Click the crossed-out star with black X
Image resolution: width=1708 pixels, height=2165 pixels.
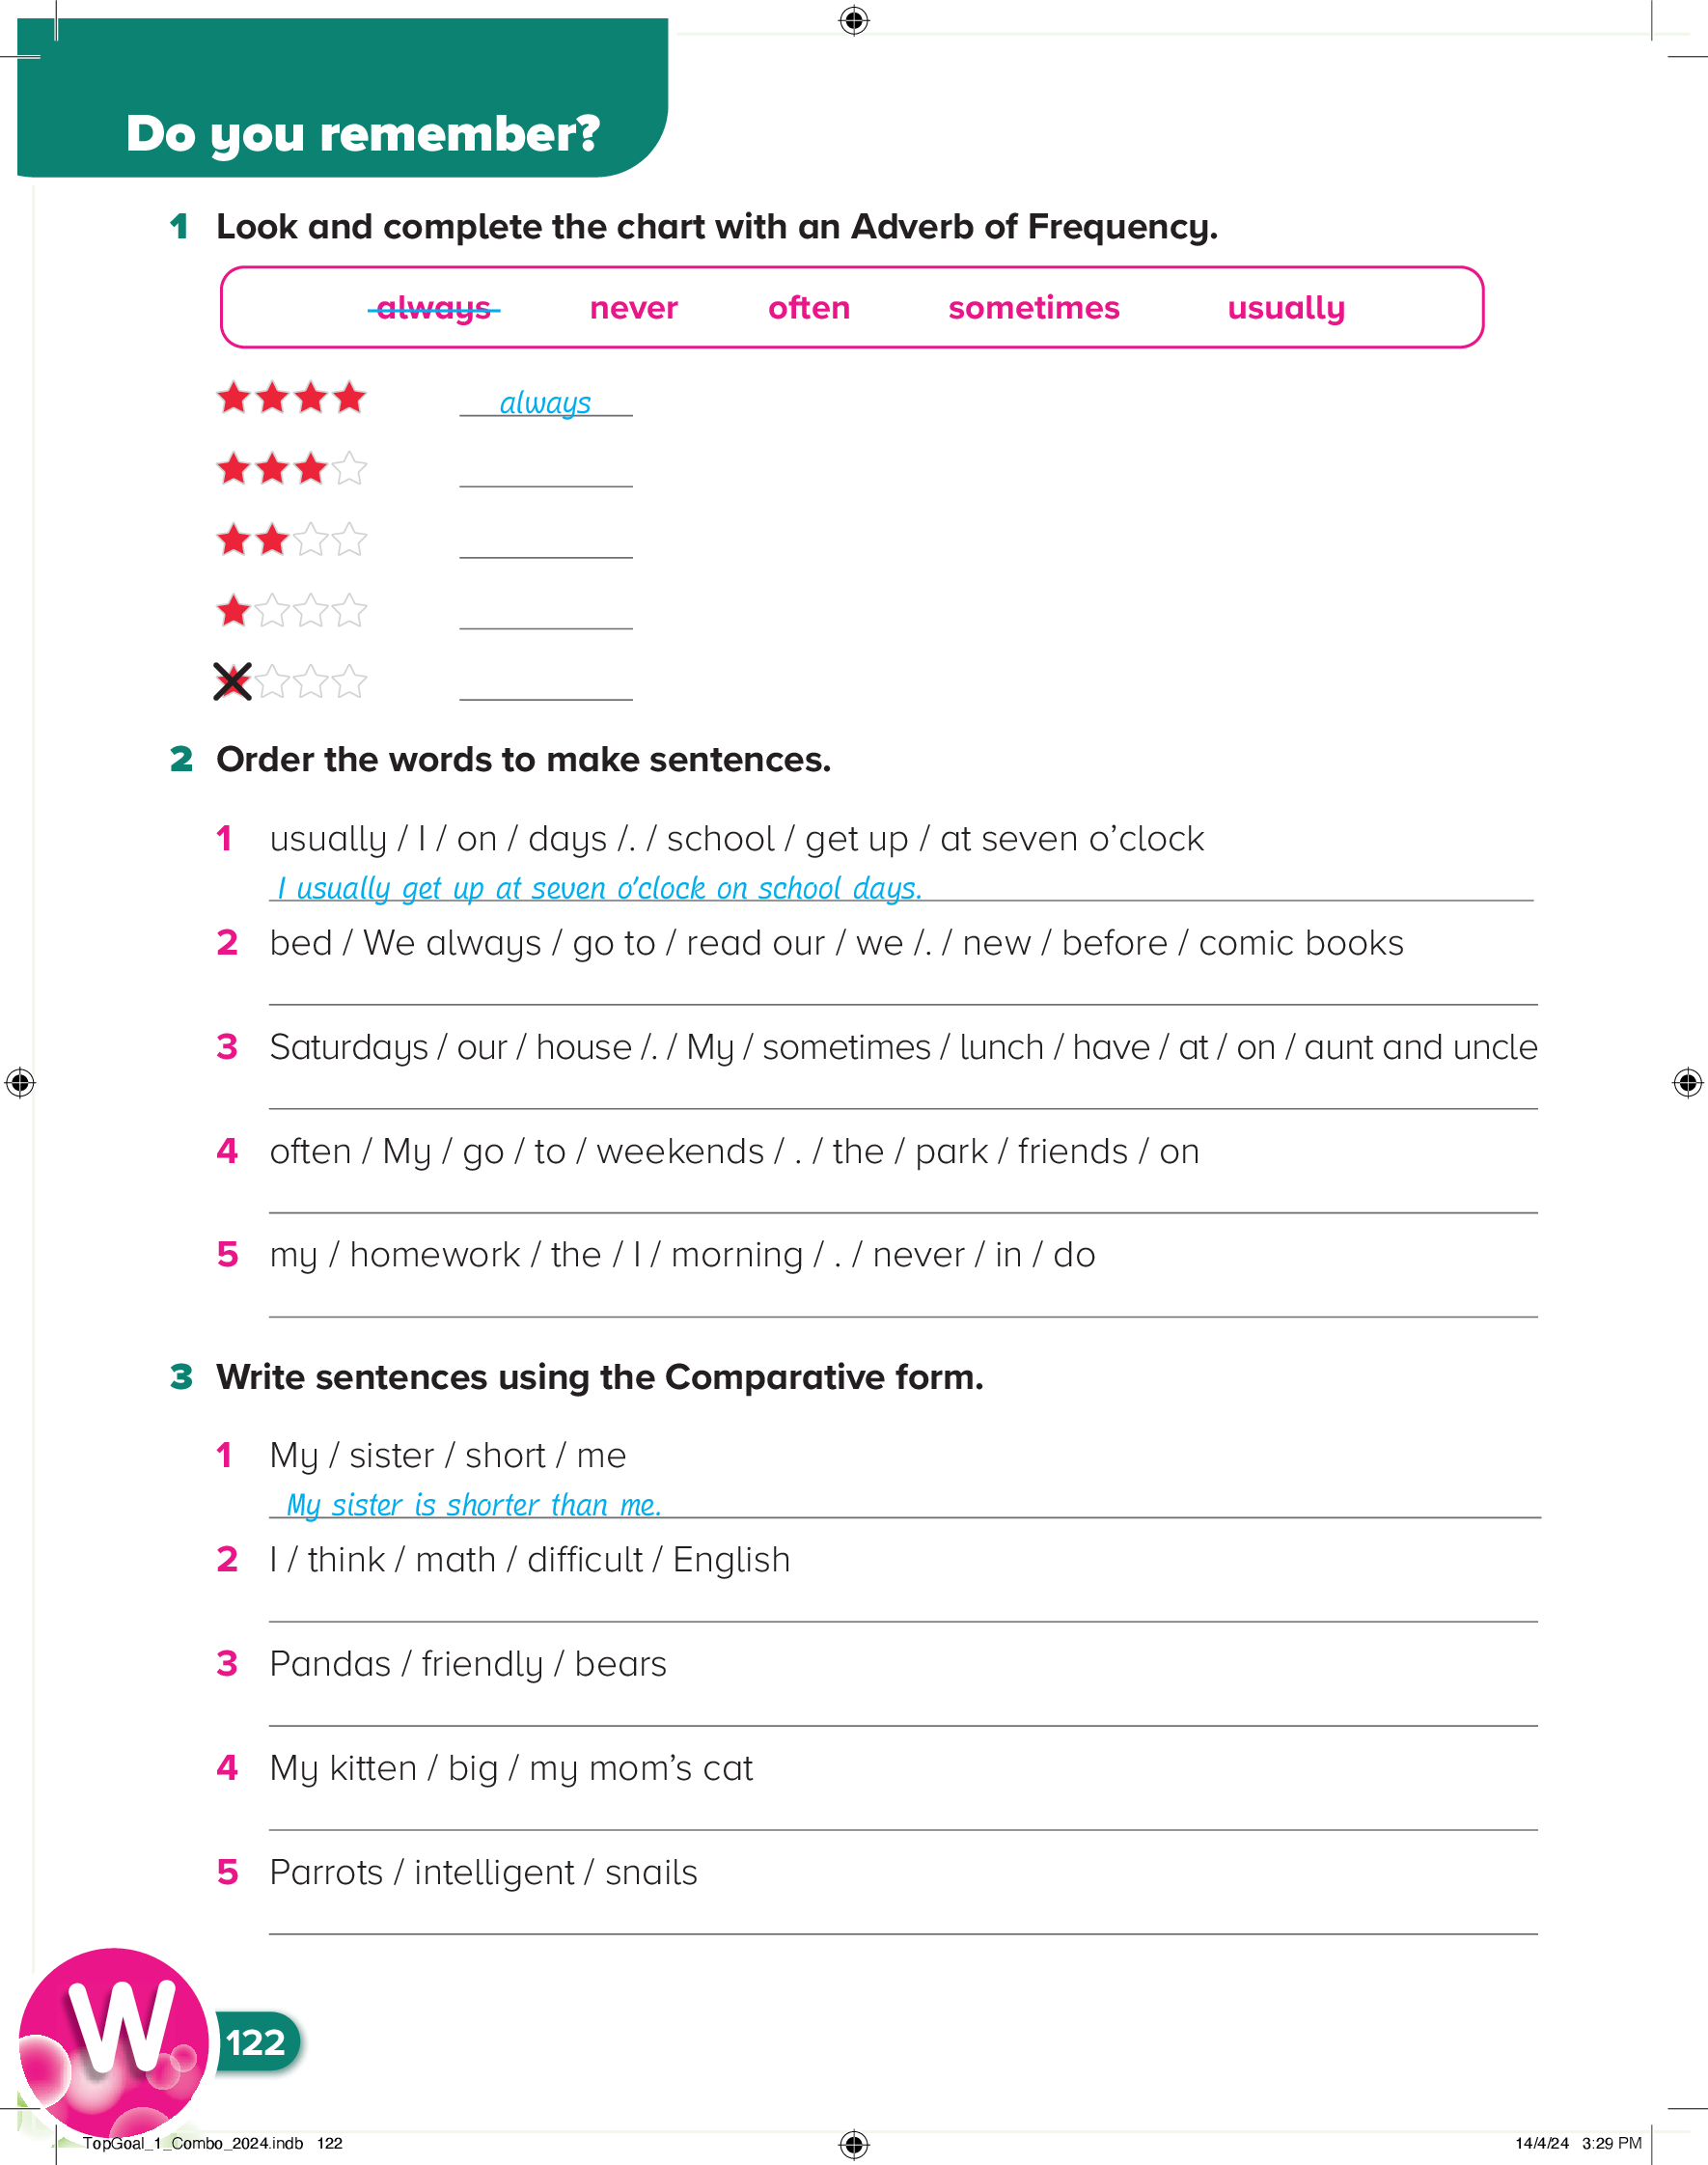(x=233, y=682)
